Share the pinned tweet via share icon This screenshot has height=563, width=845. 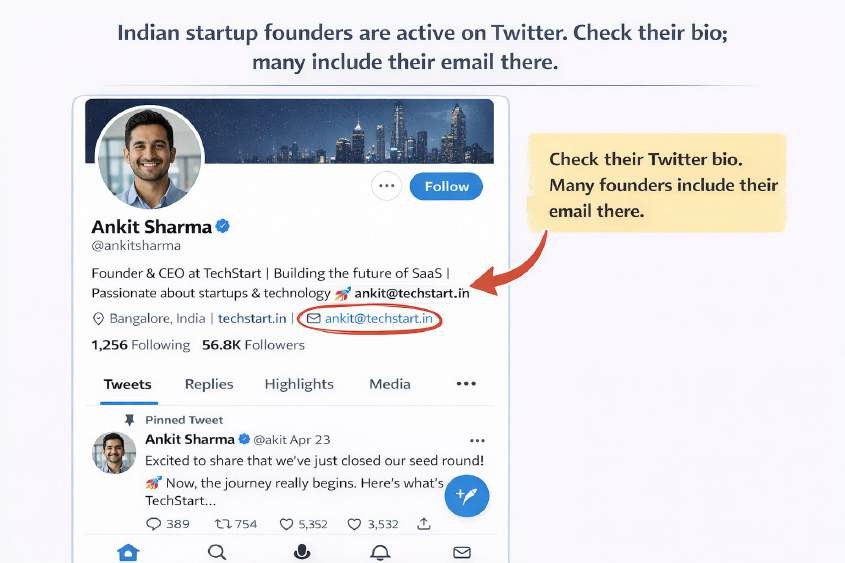click(424, 524)
